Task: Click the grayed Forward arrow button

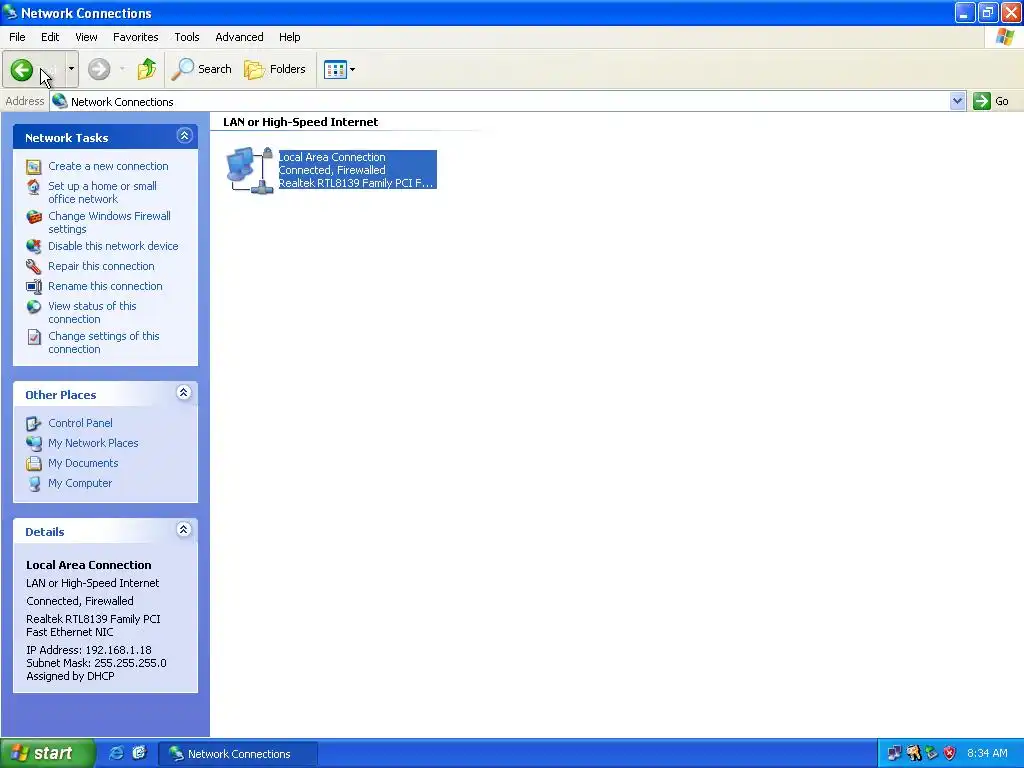Action: (99, 69)
